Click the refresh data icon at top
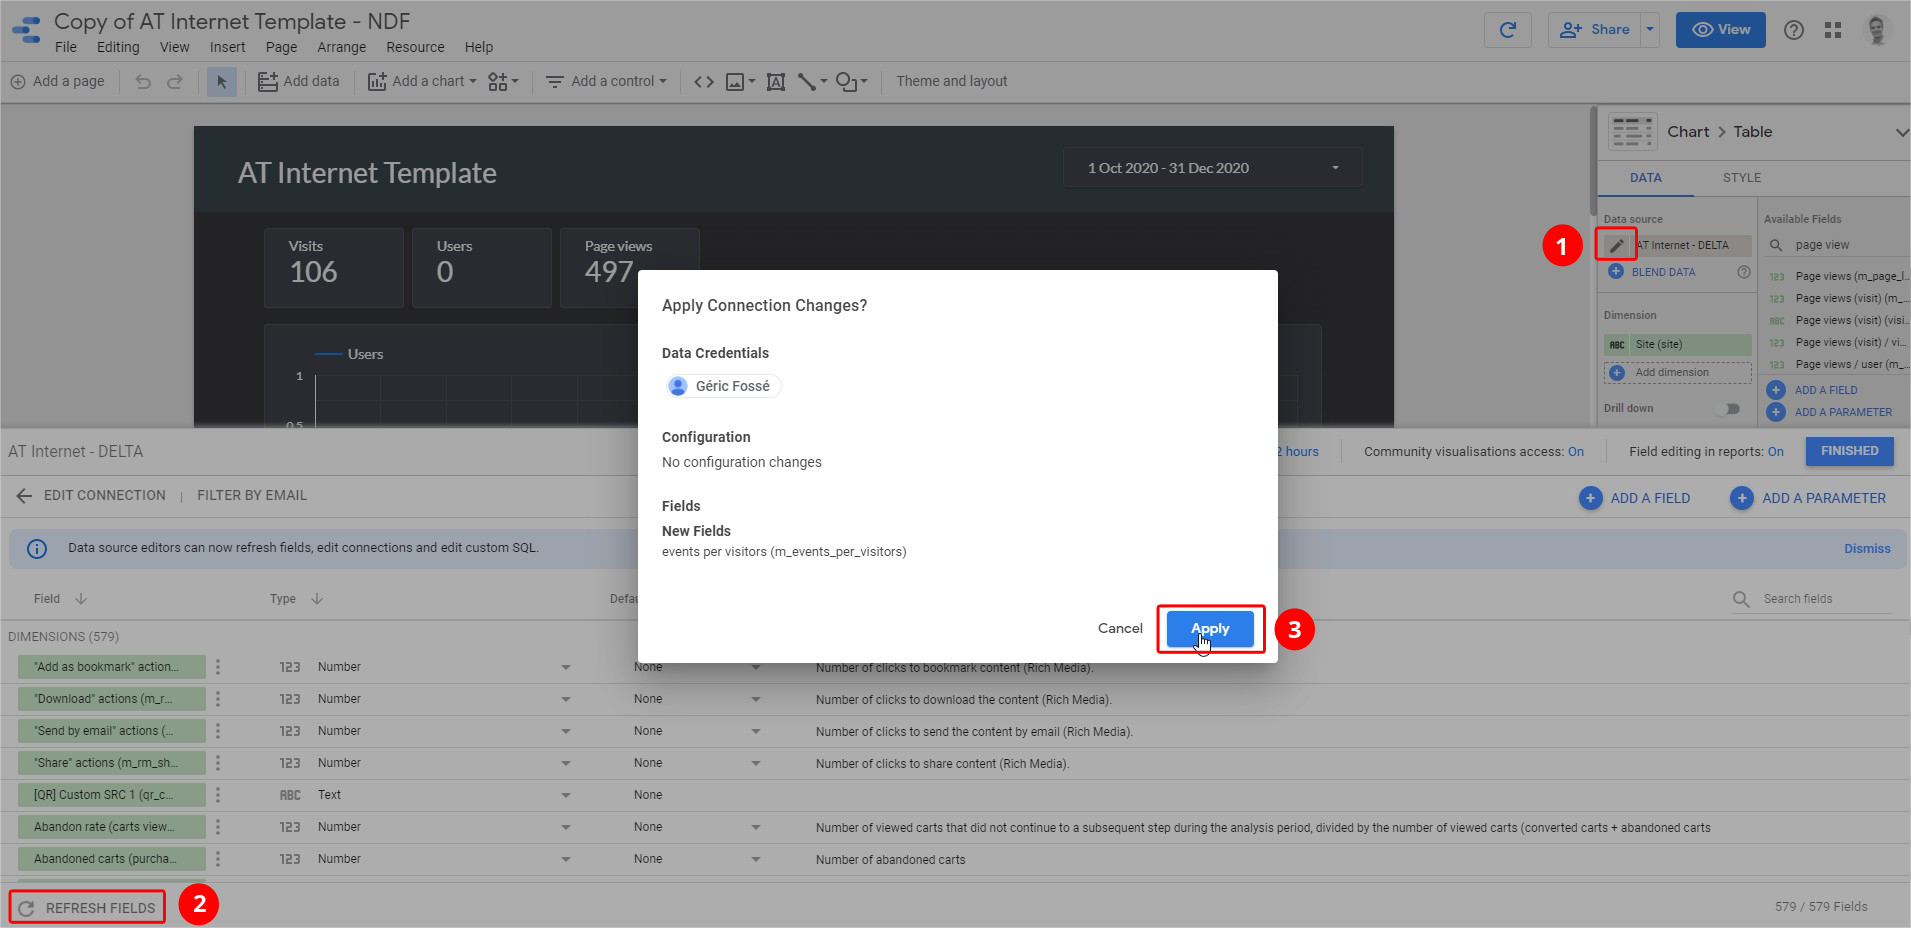Image resolution: width=1911 pixels, height=928 pixels. pyautogui.click(x=1508, y=30)
